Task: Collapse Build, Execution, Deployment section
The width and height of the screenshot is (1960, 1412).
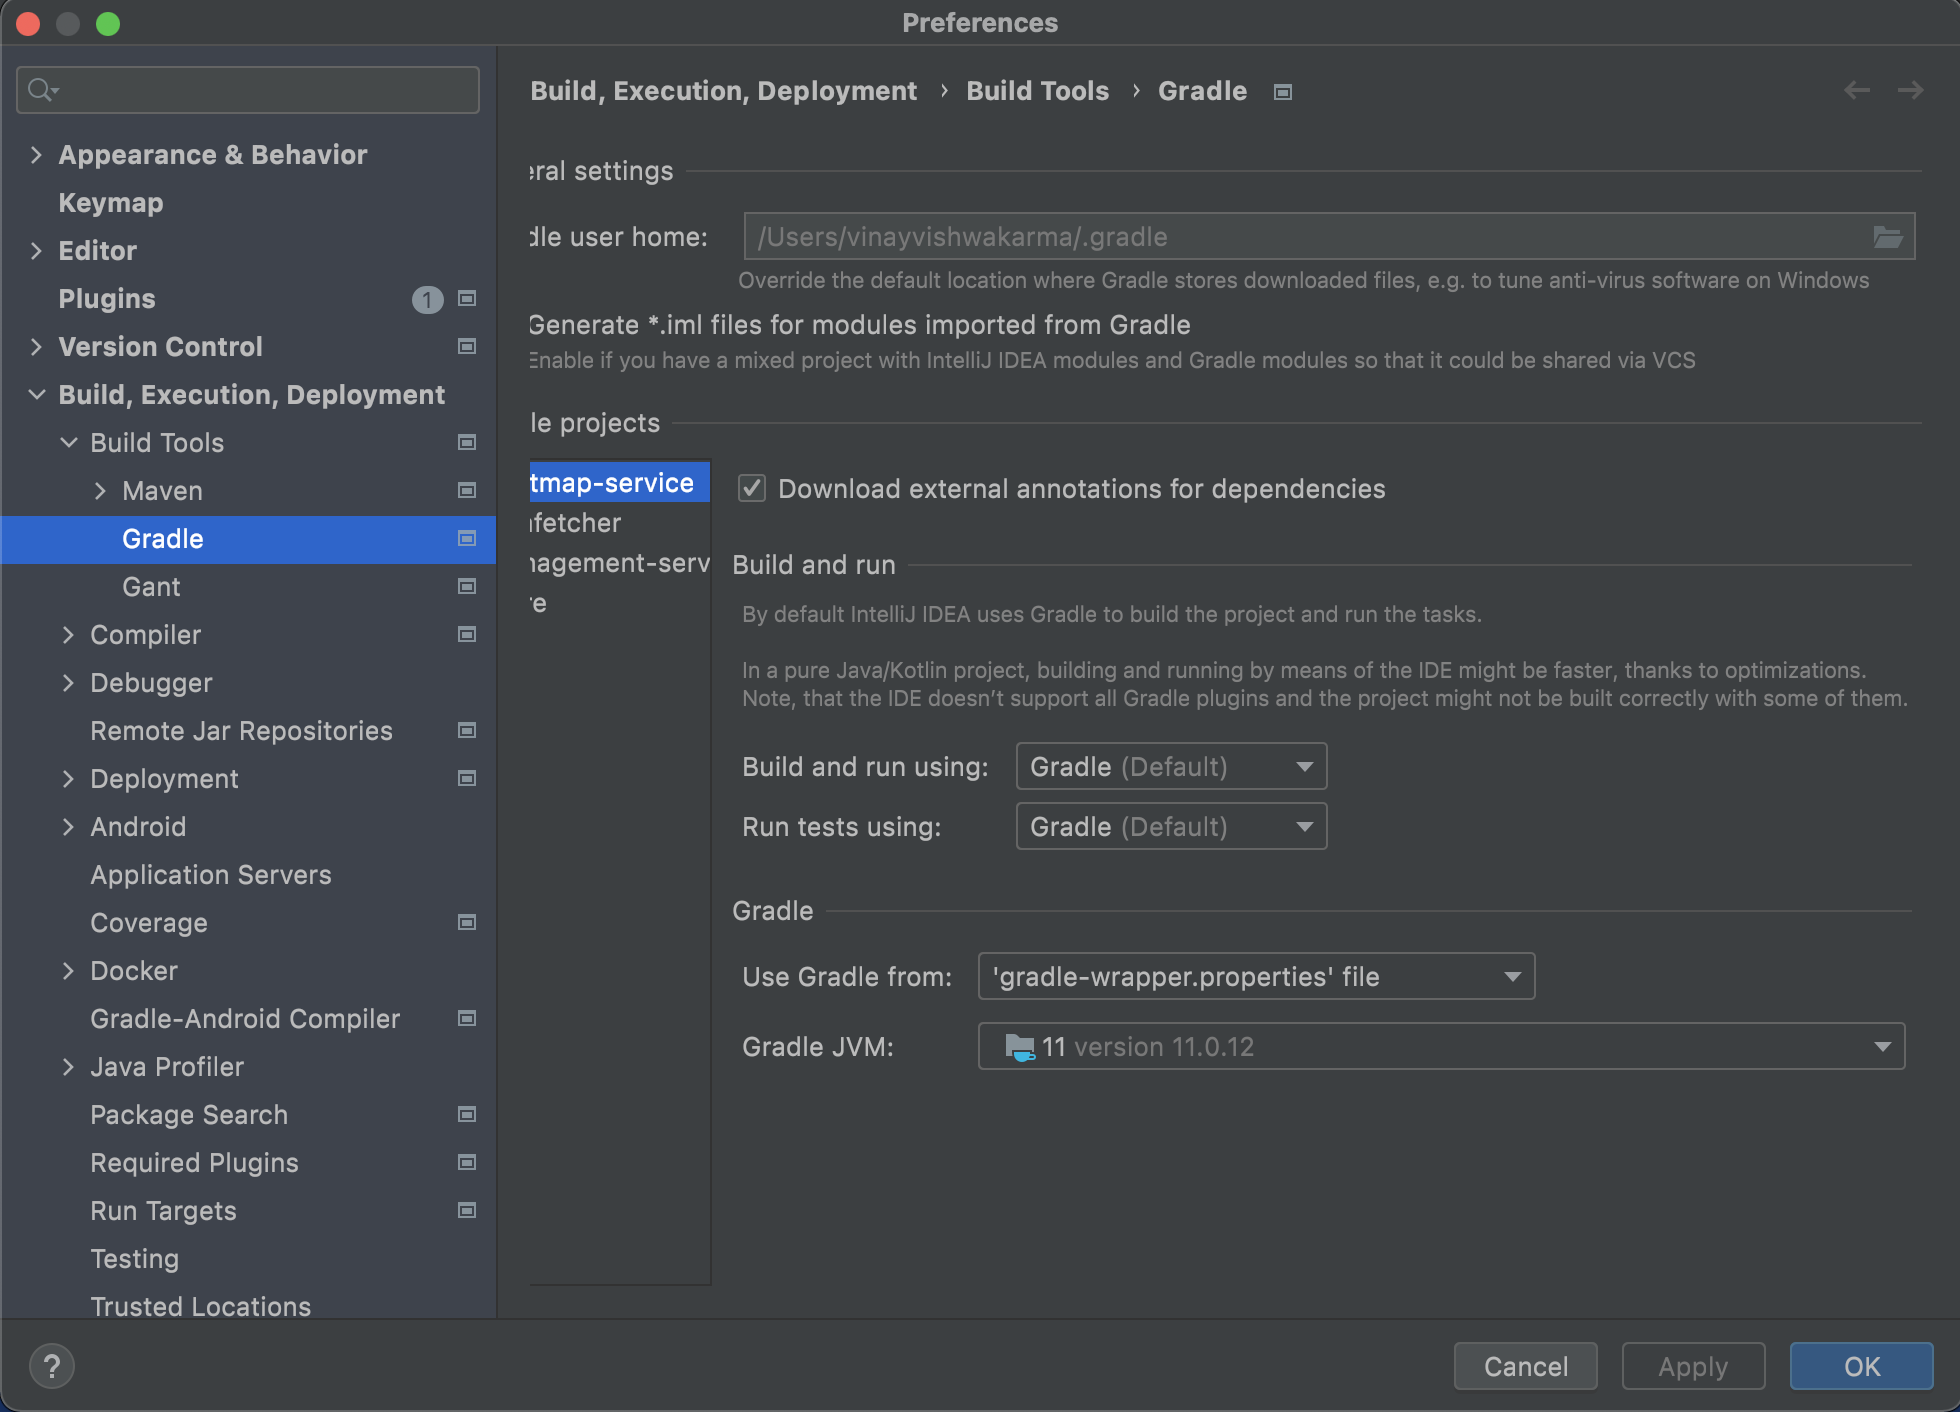Action: pos(36,394)
